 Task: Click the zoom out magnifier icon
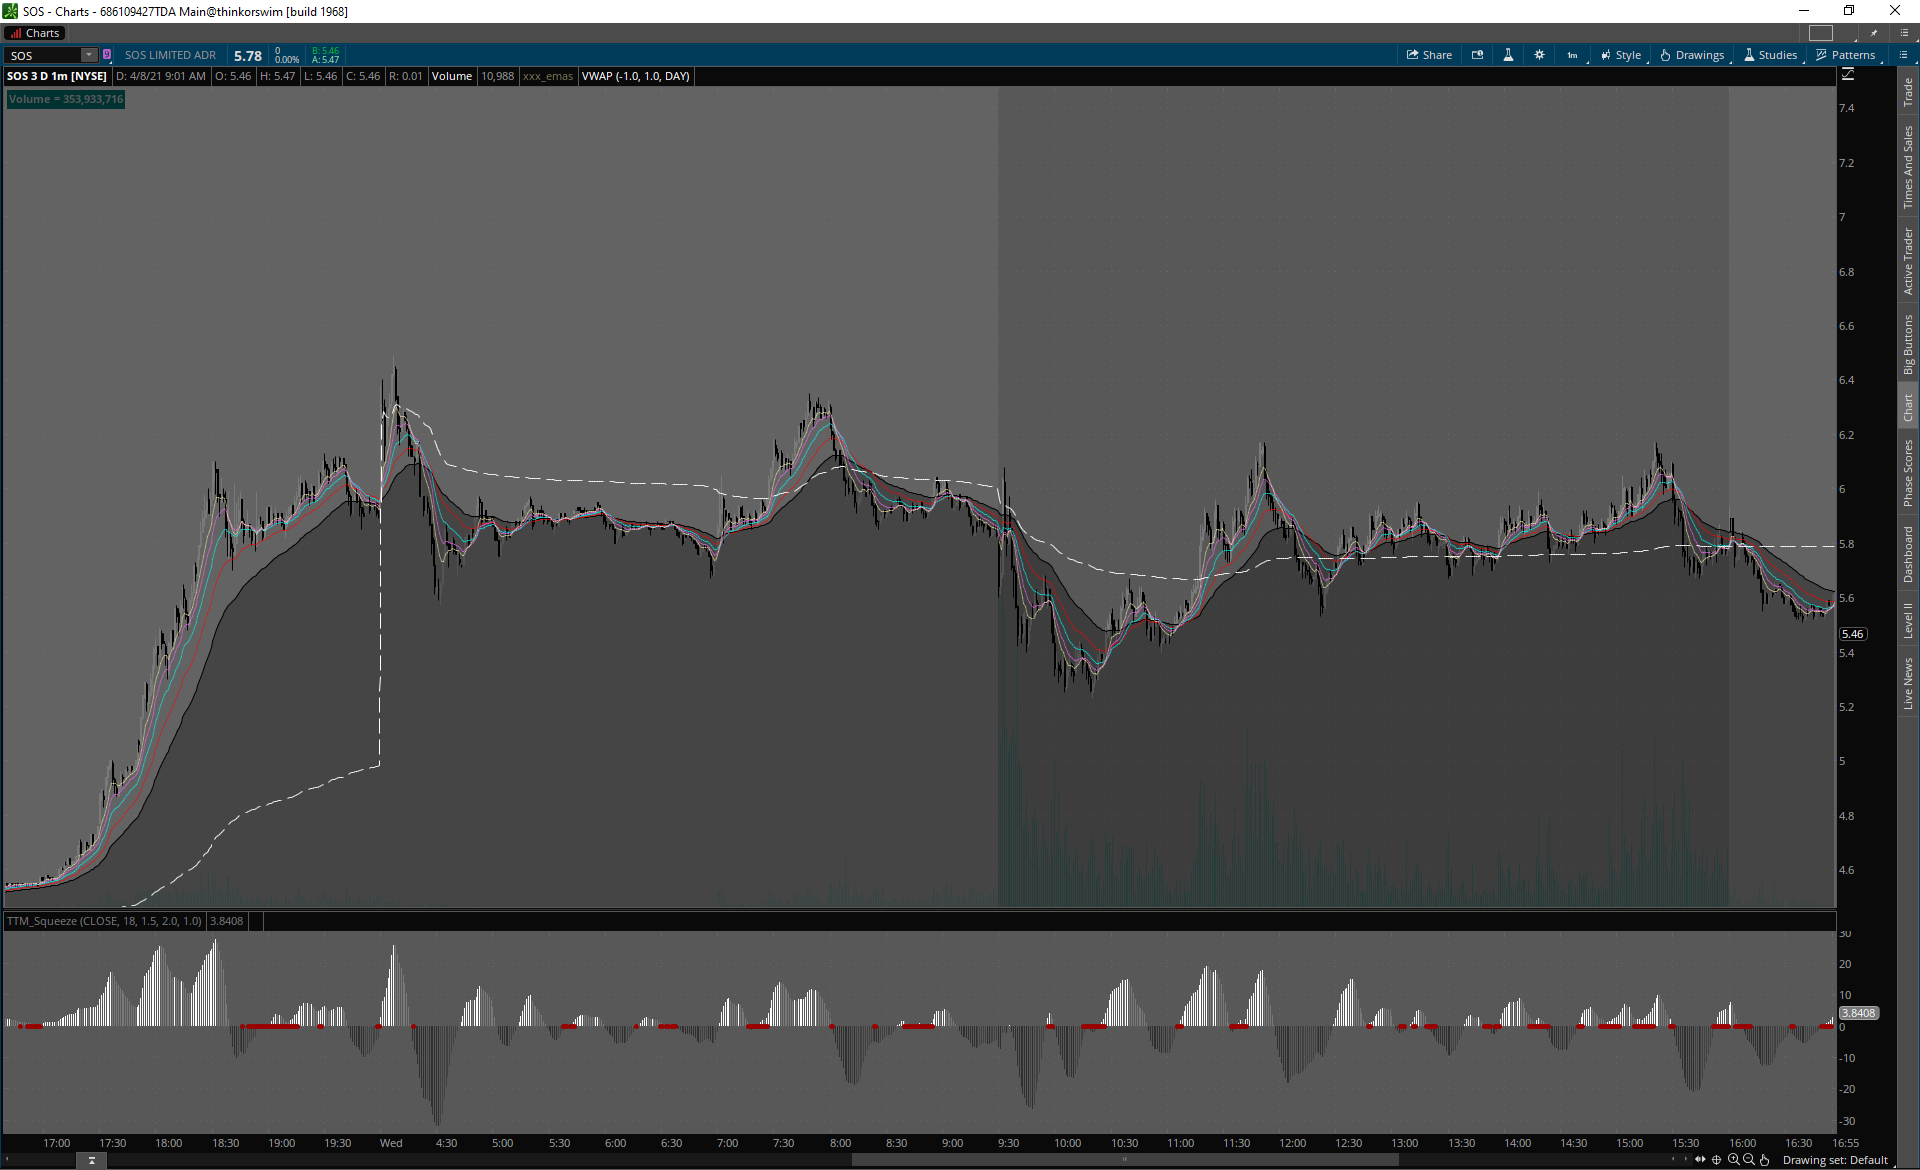(x=1749, y=1160)
